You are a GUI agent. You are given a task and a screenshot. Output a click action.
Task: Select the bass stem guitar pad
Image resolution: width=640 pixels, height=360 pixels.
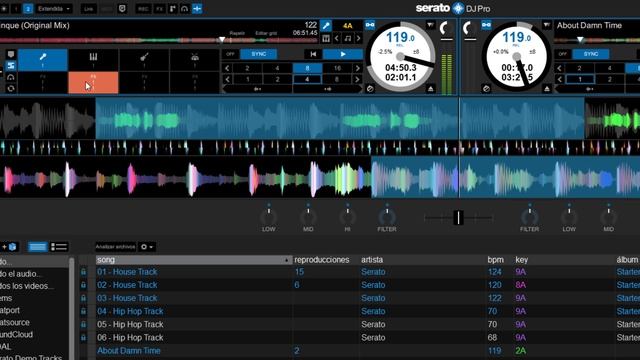tap(144, 60)
